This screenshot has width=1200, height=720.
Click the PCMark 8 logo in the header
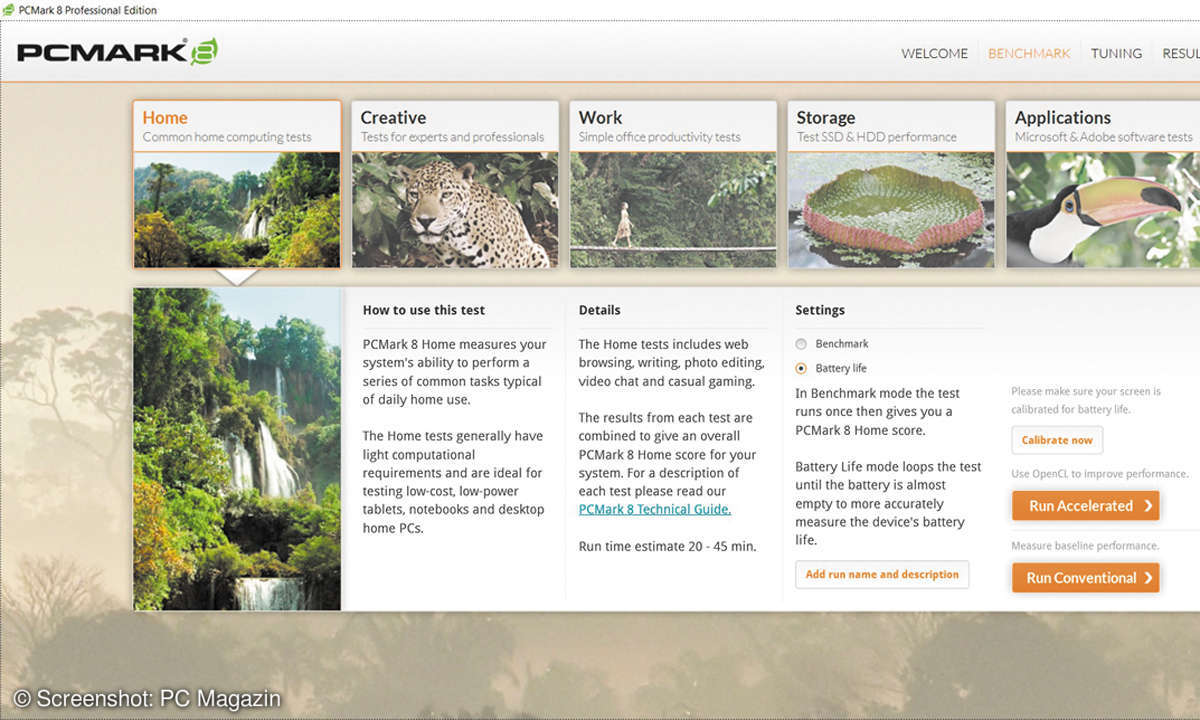coord(117,52)
